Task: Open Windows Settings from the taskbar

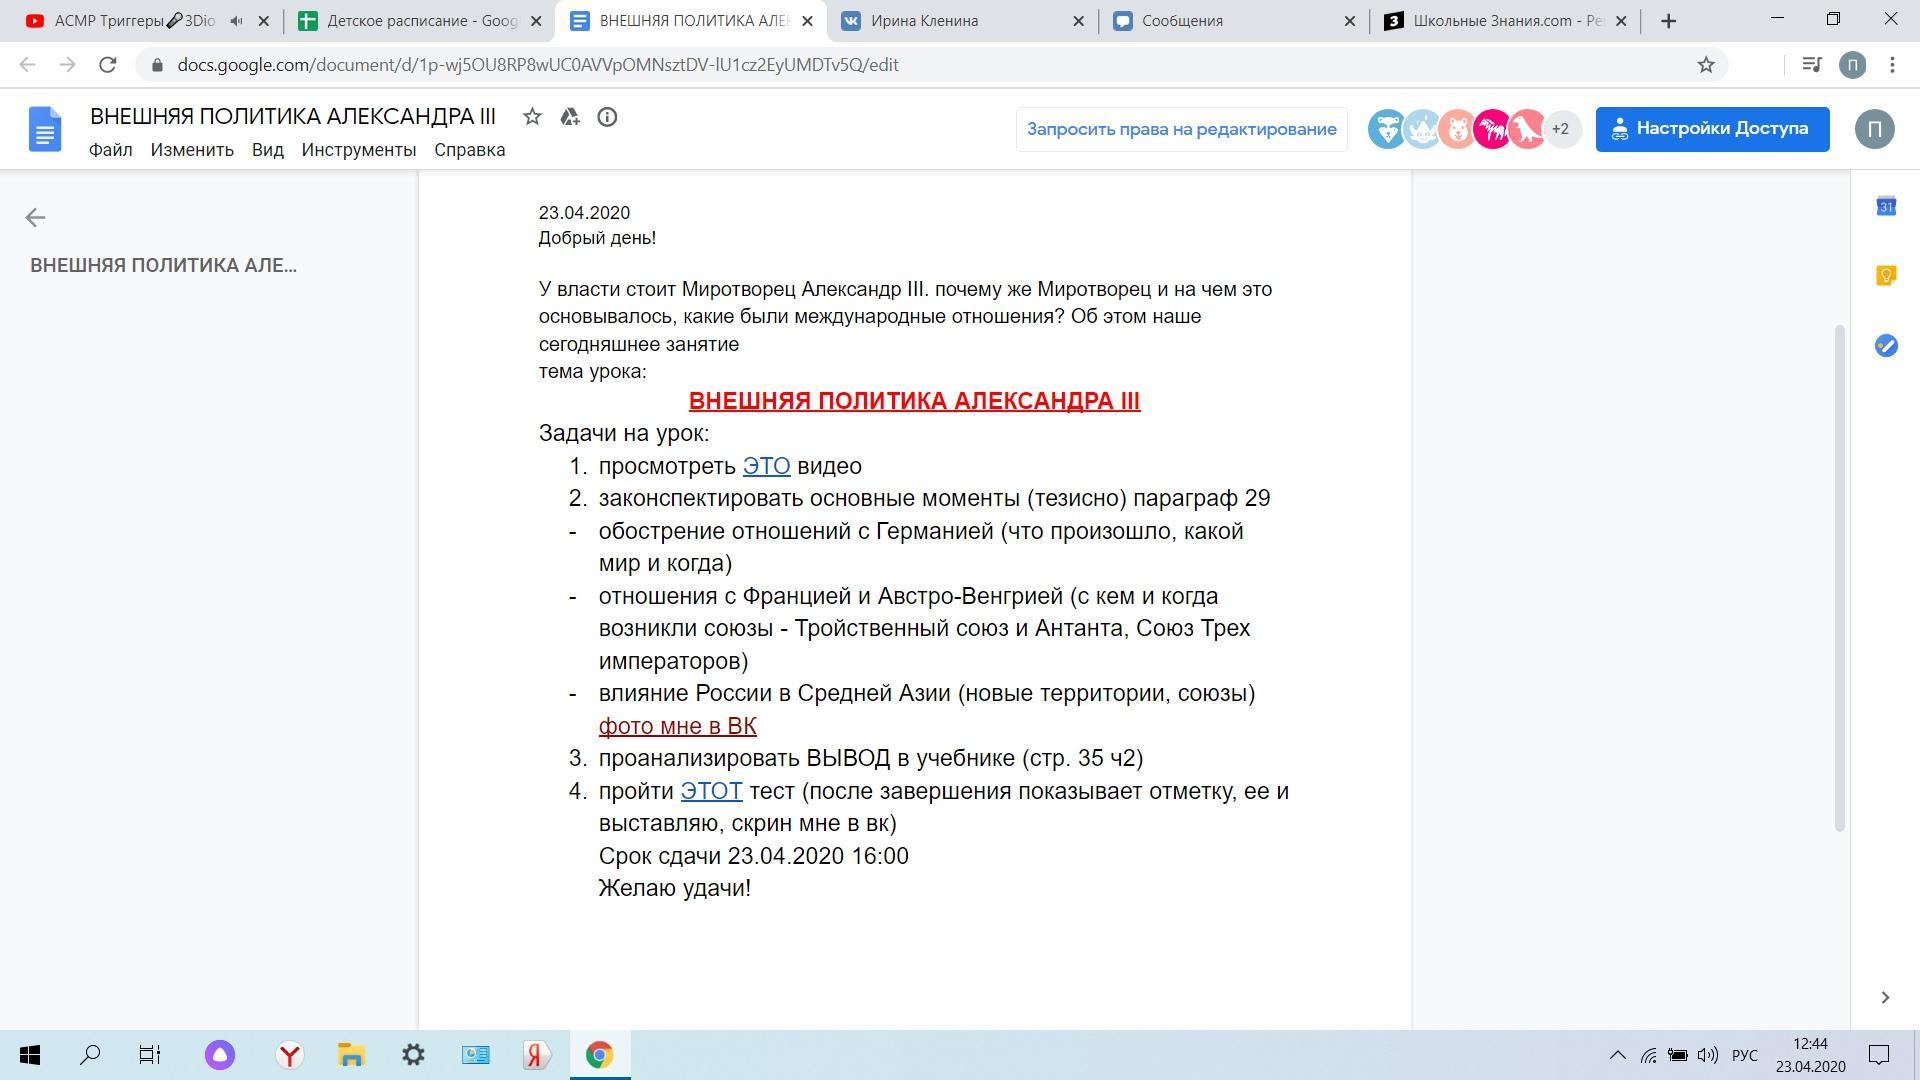Action: [413, 1055]
